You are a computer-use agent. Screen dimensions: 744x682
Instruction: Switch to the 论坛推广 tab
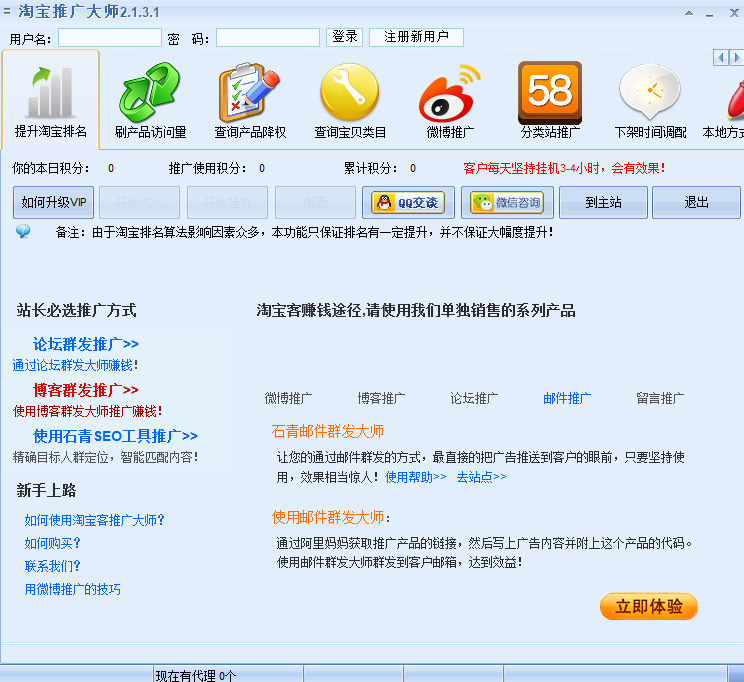click(474, 398)
